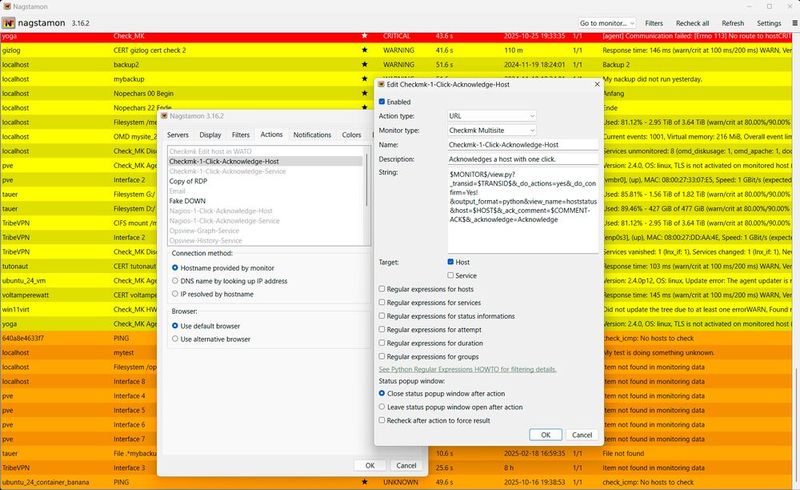Viewport: 800px width, 490px height.
Task: Open the Action type URL dropdown
Action: (x=492, y=116)
